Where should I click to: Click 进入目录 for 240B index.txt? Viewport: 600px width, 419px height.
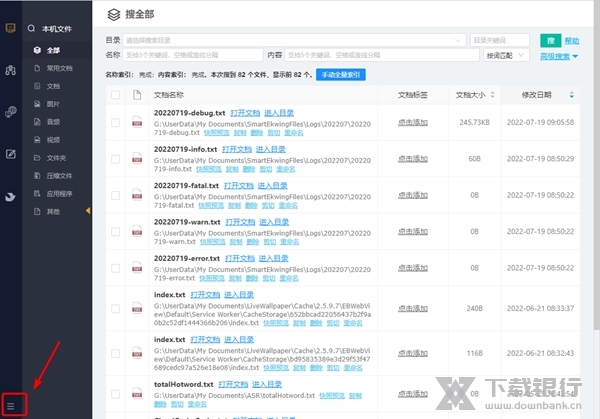point(239,295)
